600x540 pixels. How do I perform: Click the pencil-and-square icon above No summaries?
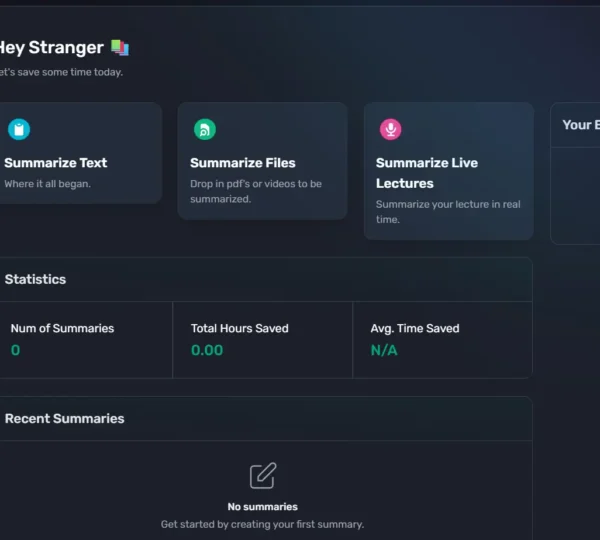(262, 476)
